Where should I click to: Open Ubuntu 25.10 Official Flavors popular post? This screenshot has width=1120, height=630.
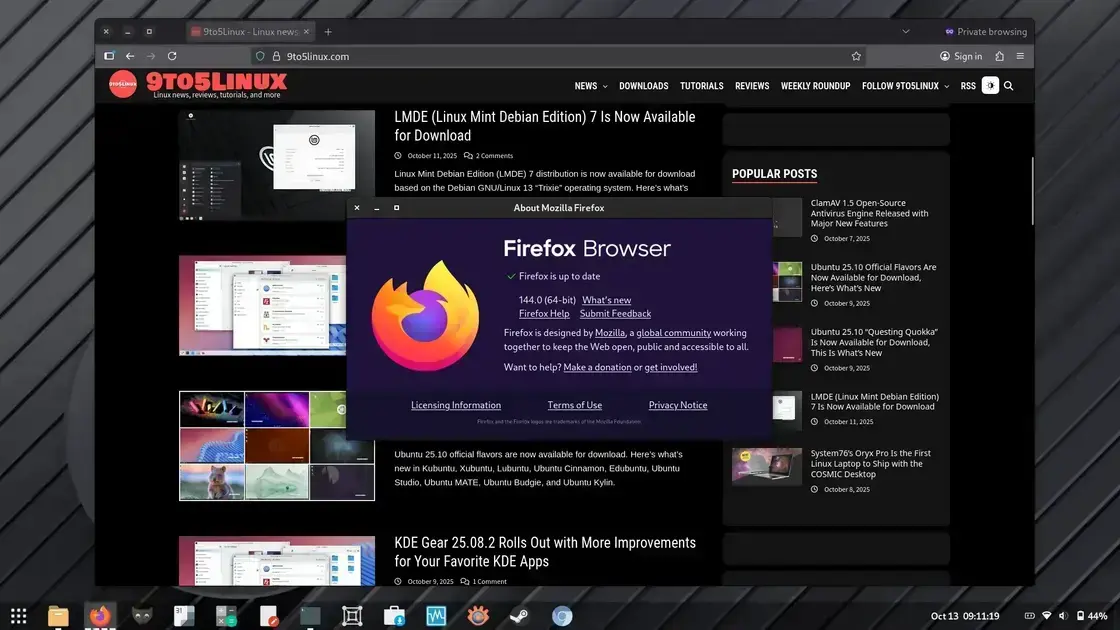(874, 277)
